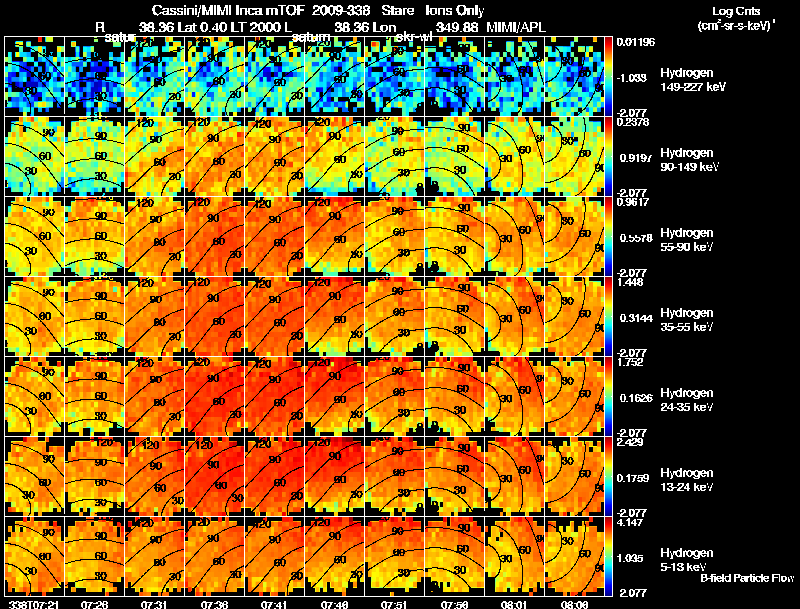800x609 pixels.
Task: Open the 24-35 keV image panel at 07:56
Action: (455, 396)
